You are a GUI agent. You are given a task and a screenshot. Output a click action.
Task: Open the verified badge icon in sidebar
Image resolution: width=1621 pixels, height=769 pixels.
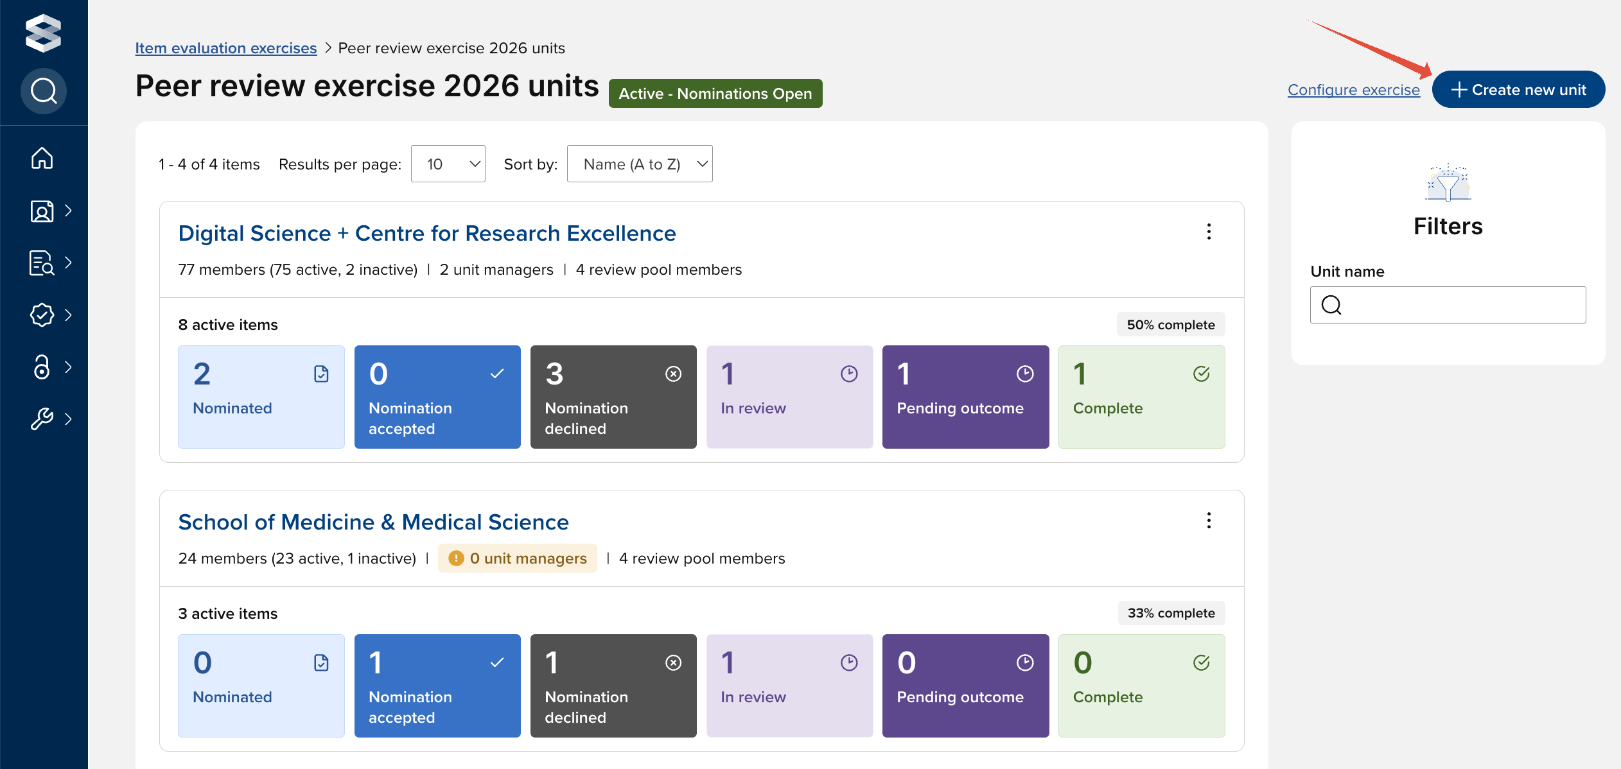click(42, 315)
